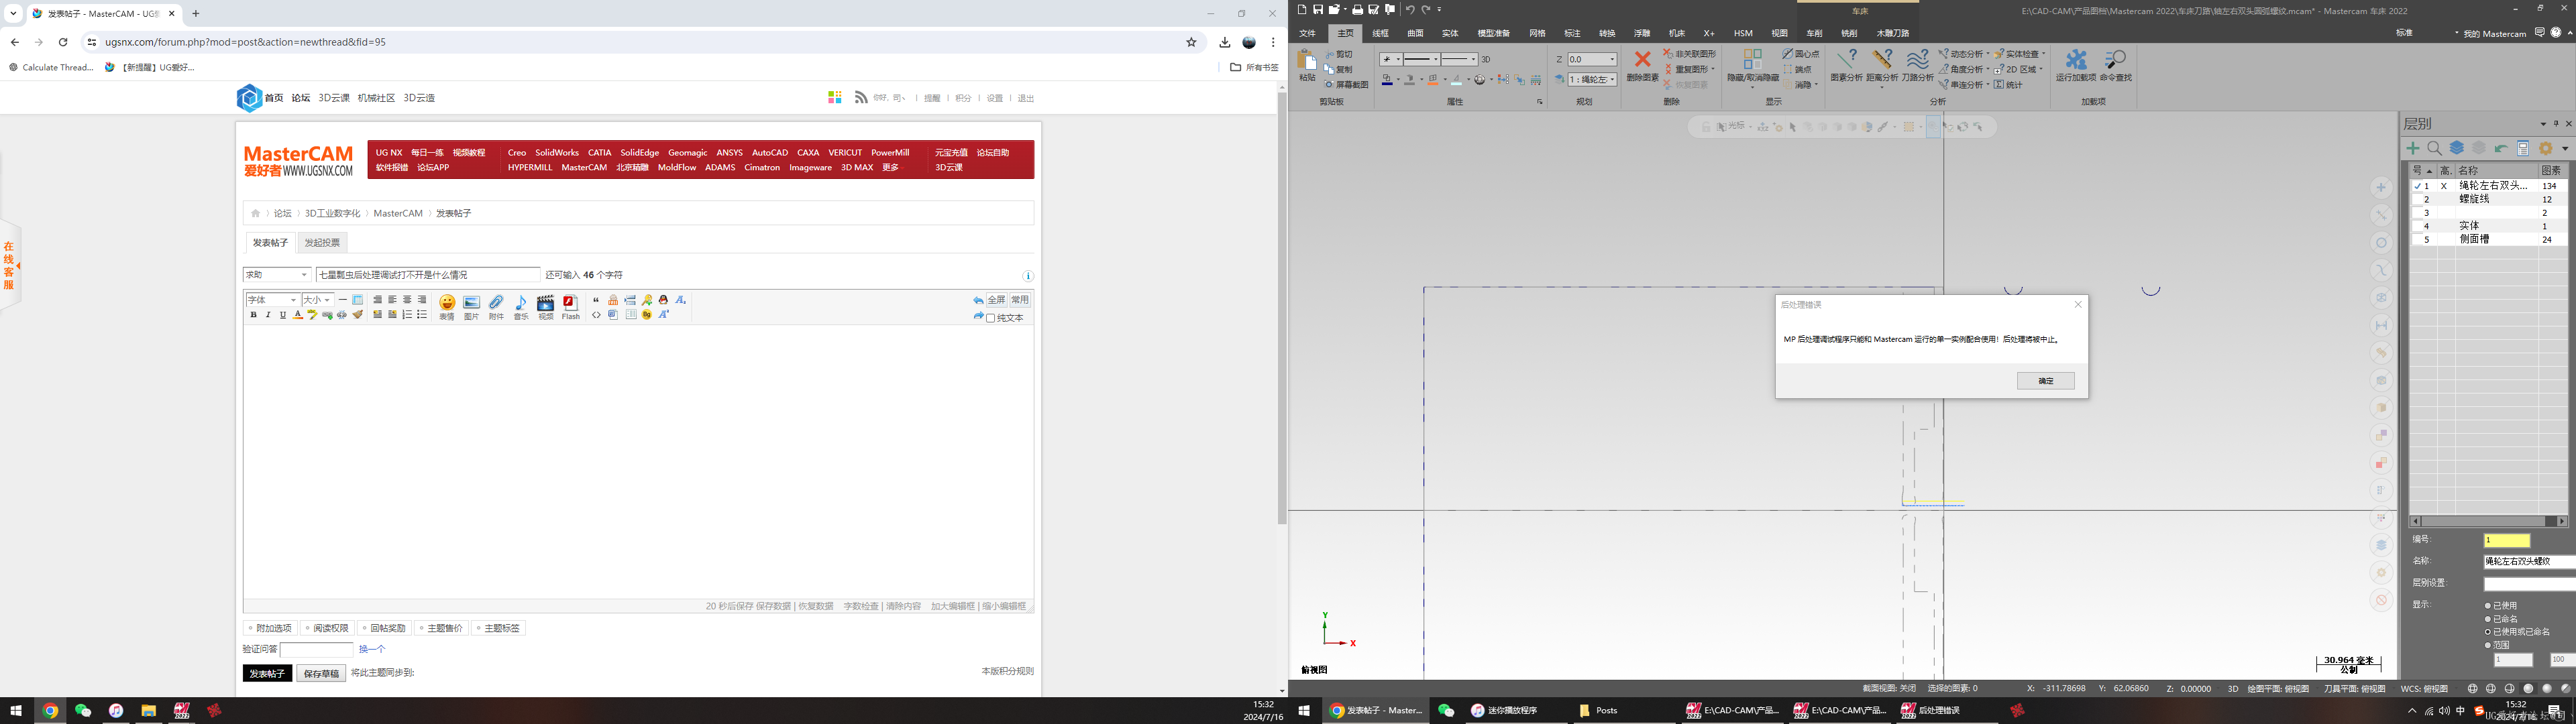The width and height of the screenshot is (2576, 724).
Task: Expand point style asterisk dropdown
Action: click(1398, 60)
